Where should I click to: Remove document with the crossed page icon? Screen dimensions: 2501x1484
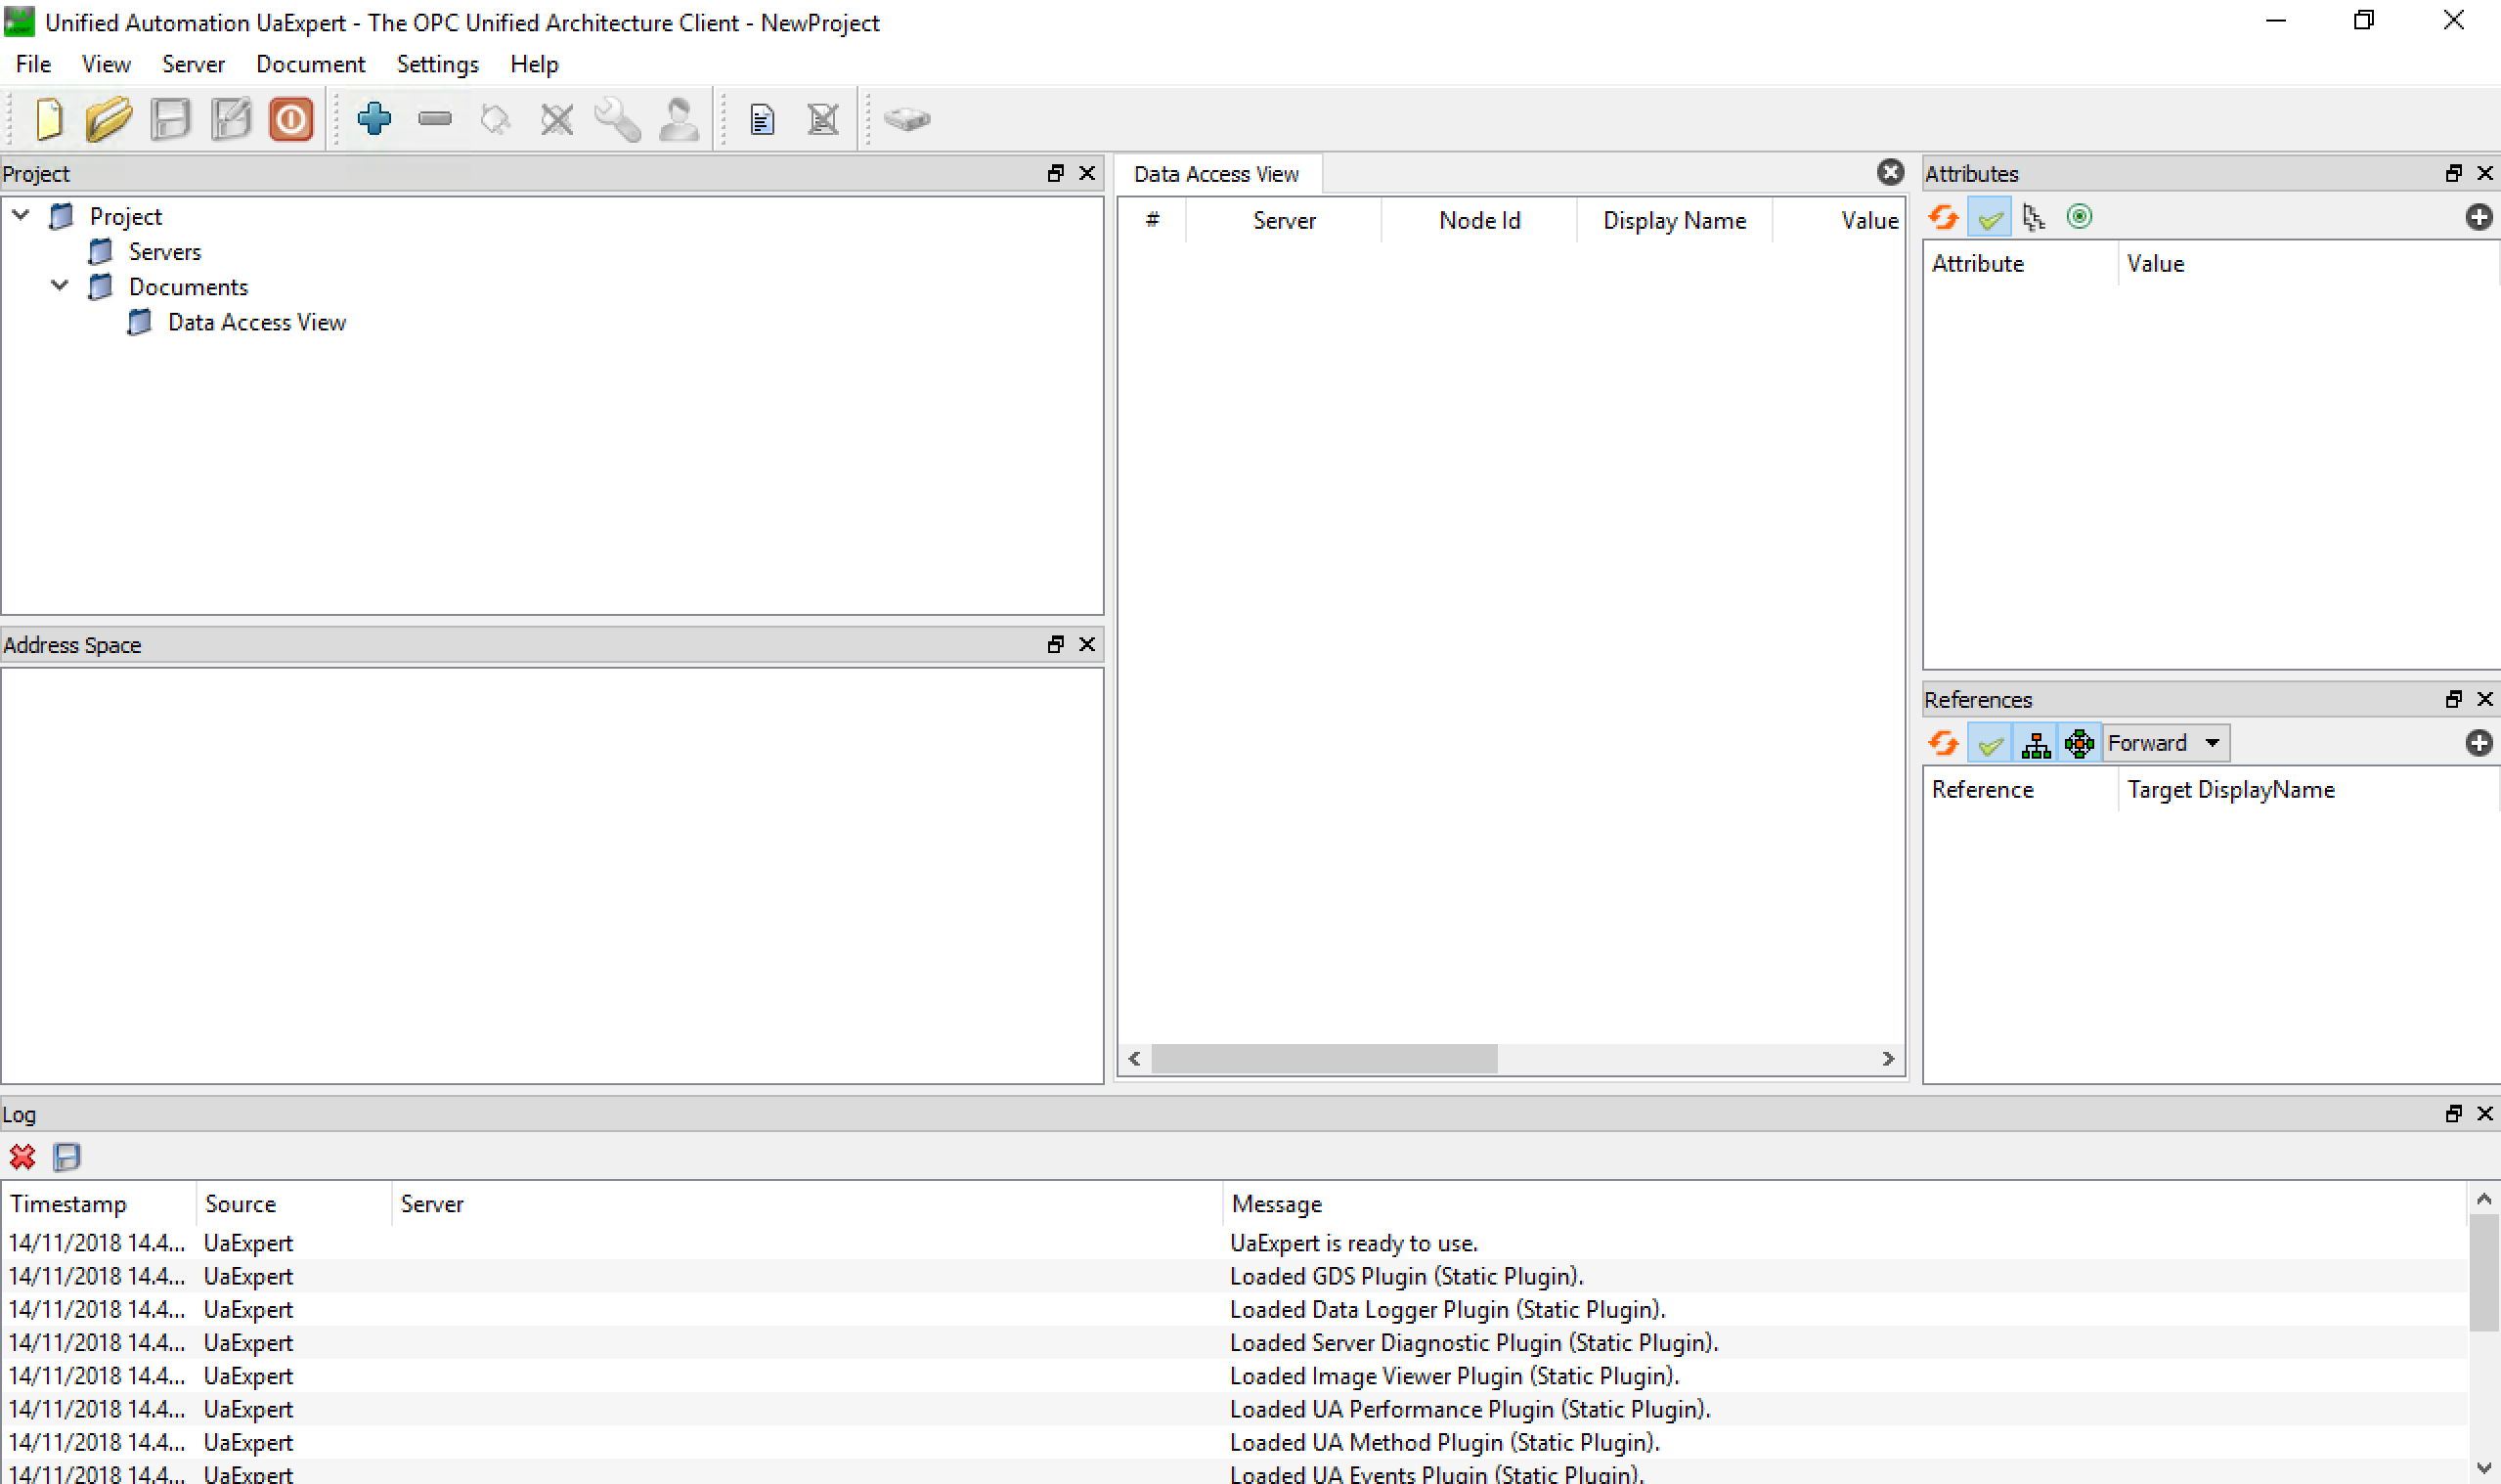click(823, 119)
